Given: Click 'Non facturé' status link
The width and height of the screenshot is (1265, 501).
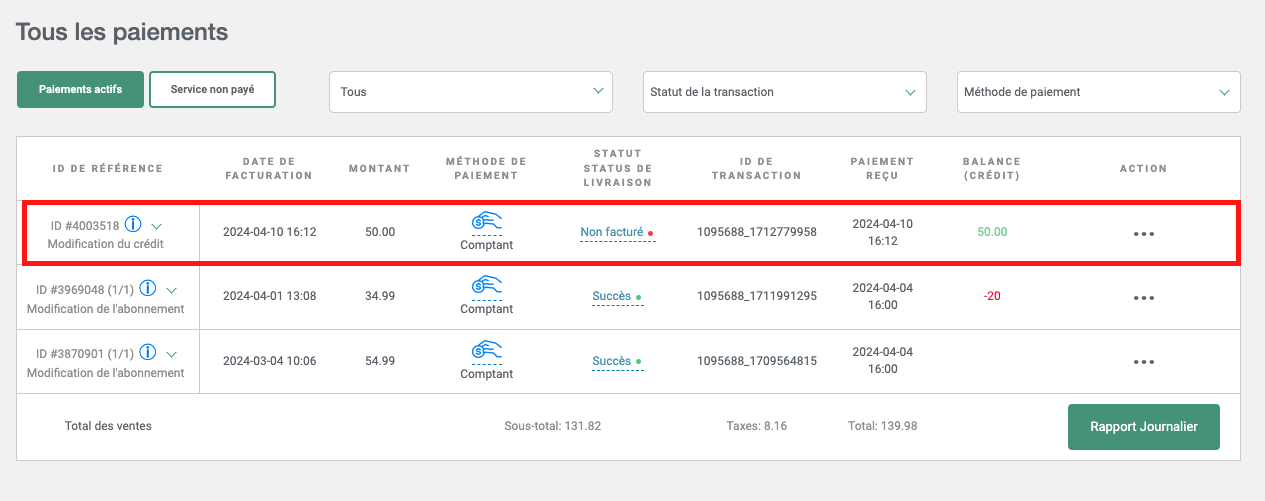Looking at the screenshot, I should 612,232.
